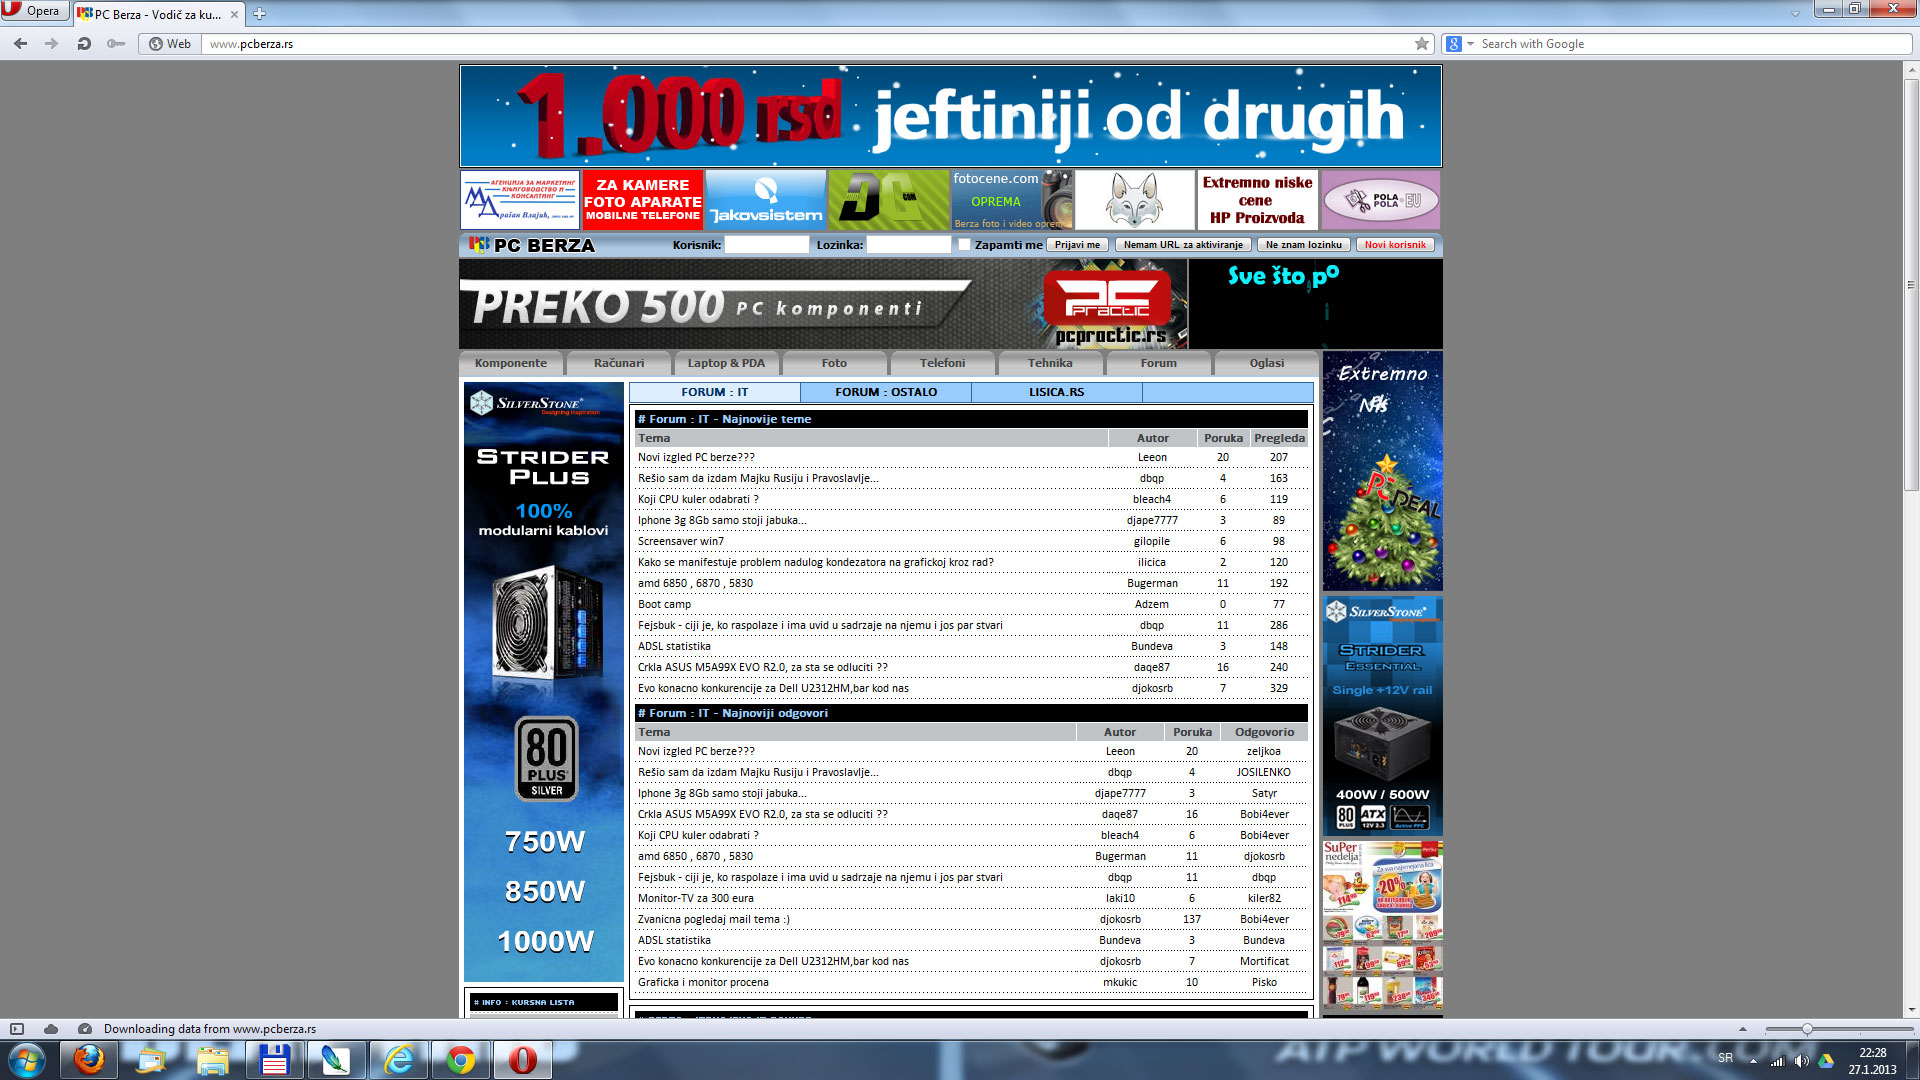This screenshot has width=1920, height=1080.
Task: Open topic 'Graficka i monitor procena'
Action: pyautogui.click(x=703, y=982)
